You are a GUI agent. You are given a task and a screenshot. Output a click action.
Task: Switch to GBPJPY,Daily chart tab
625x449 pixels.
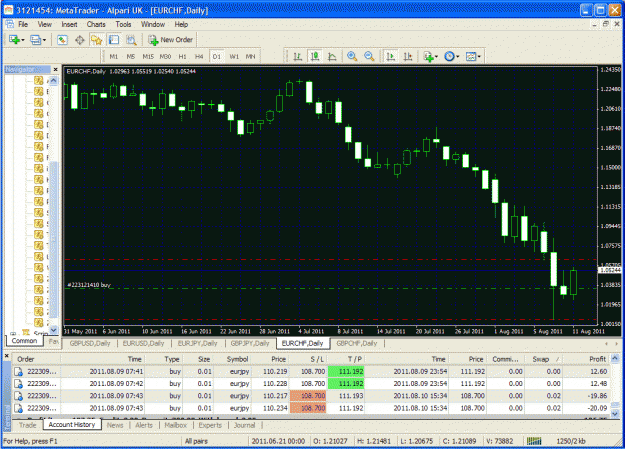(x=250, y=343)
